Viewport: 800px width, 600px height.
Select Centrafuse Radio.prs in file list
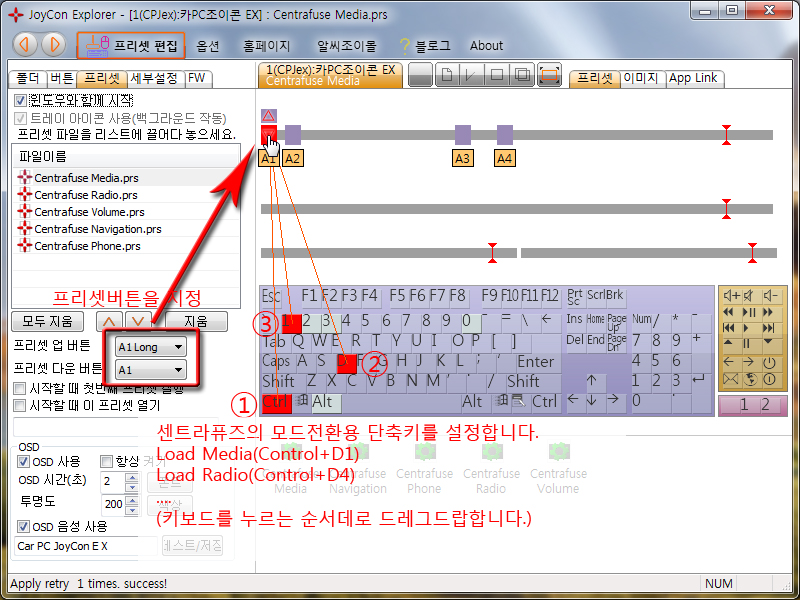[x=127, y=195]
